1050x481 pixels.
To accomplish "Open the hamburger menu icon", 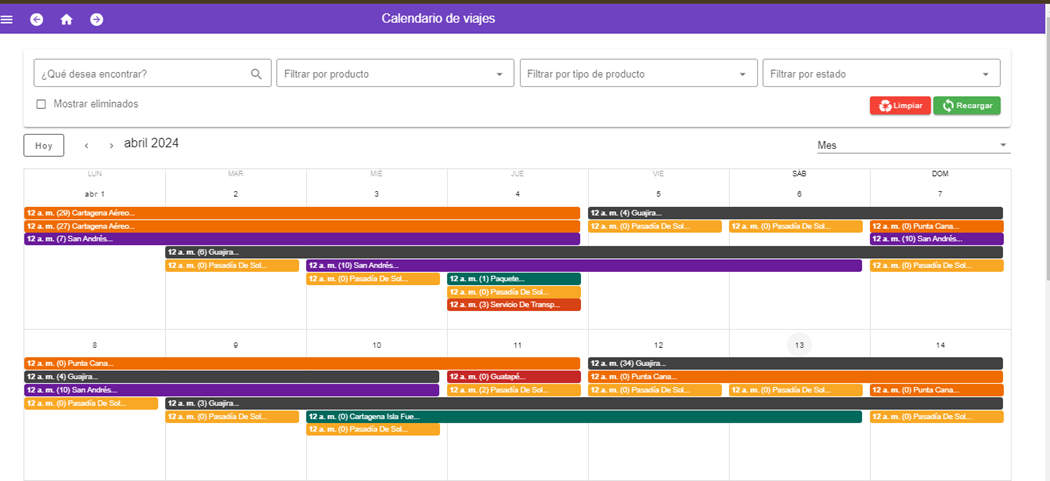I will [x=7, y=20].
